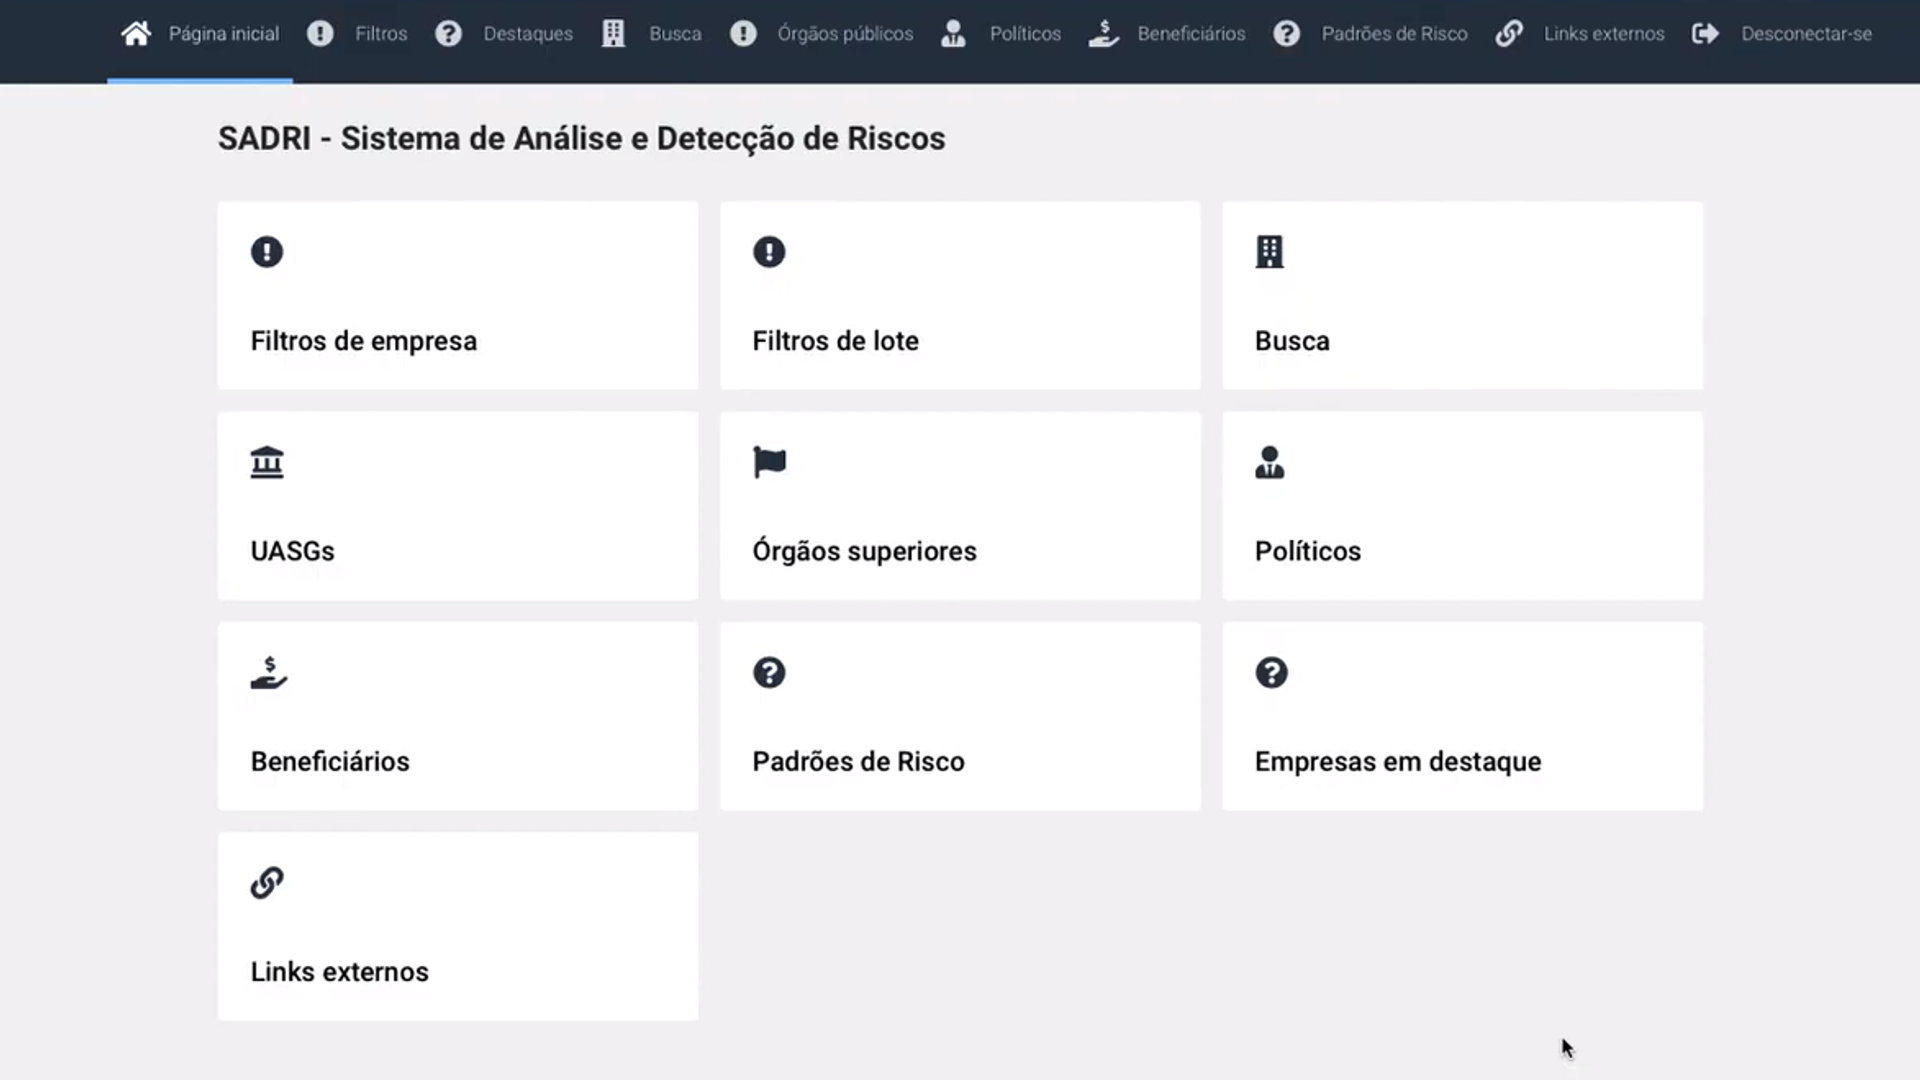Image resolution: width=1920 pixels, height=1080 pixels.
Task: Click the bank icon on UASGs card
Action: 267,462
